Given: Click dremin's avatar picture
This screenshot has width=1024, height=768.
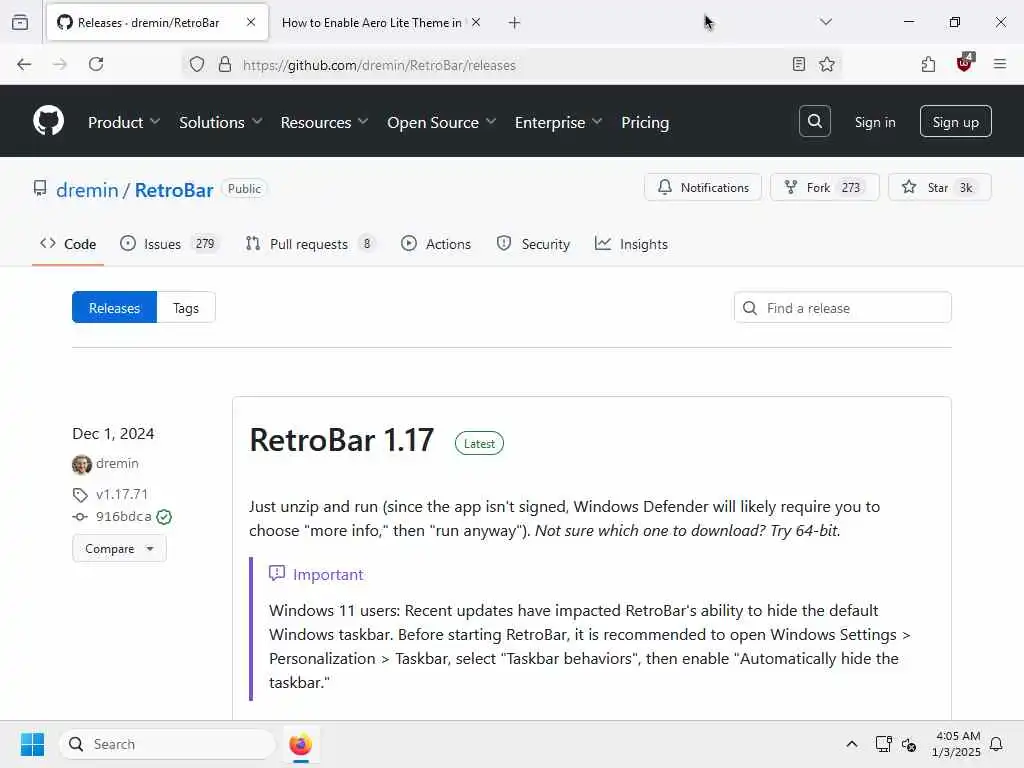Looking at the screenshot, I should [x=82, y=464].
